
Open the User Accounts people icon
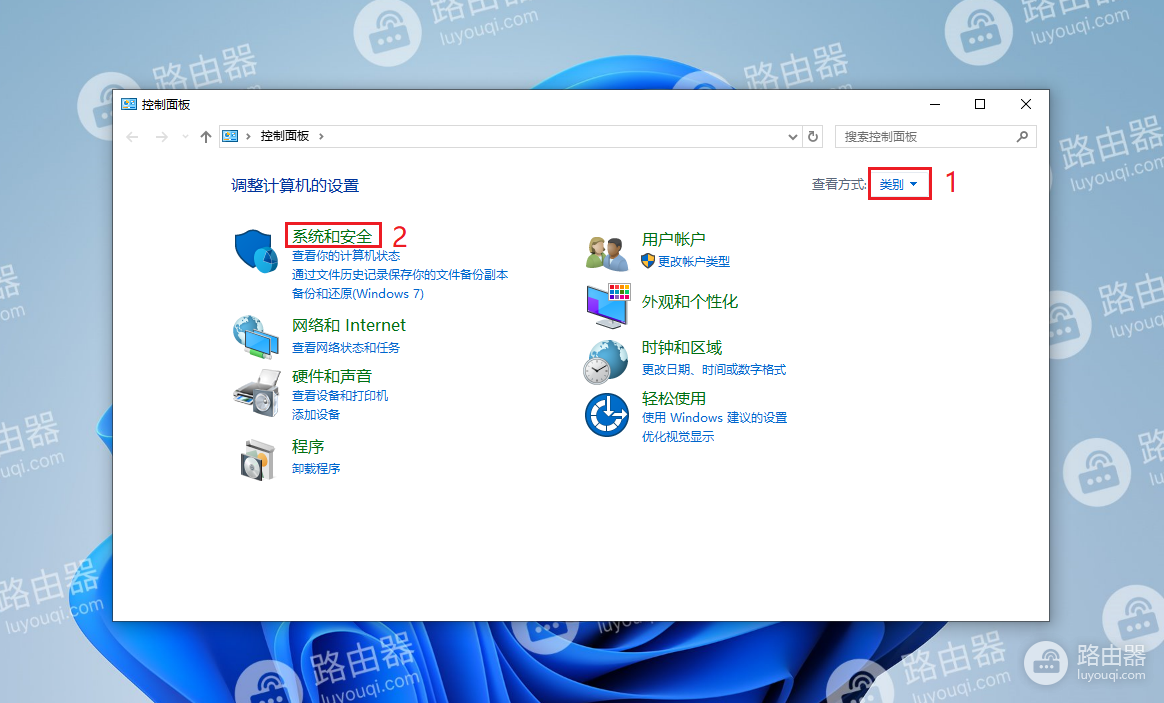tap(607, 253)
